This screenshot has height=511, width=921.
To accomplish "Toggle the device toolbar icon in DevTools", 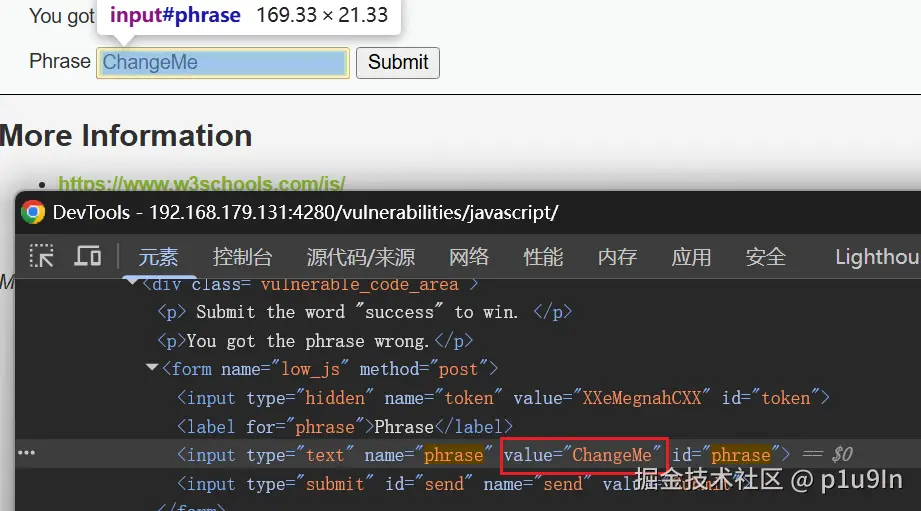I will pos(88,256).
